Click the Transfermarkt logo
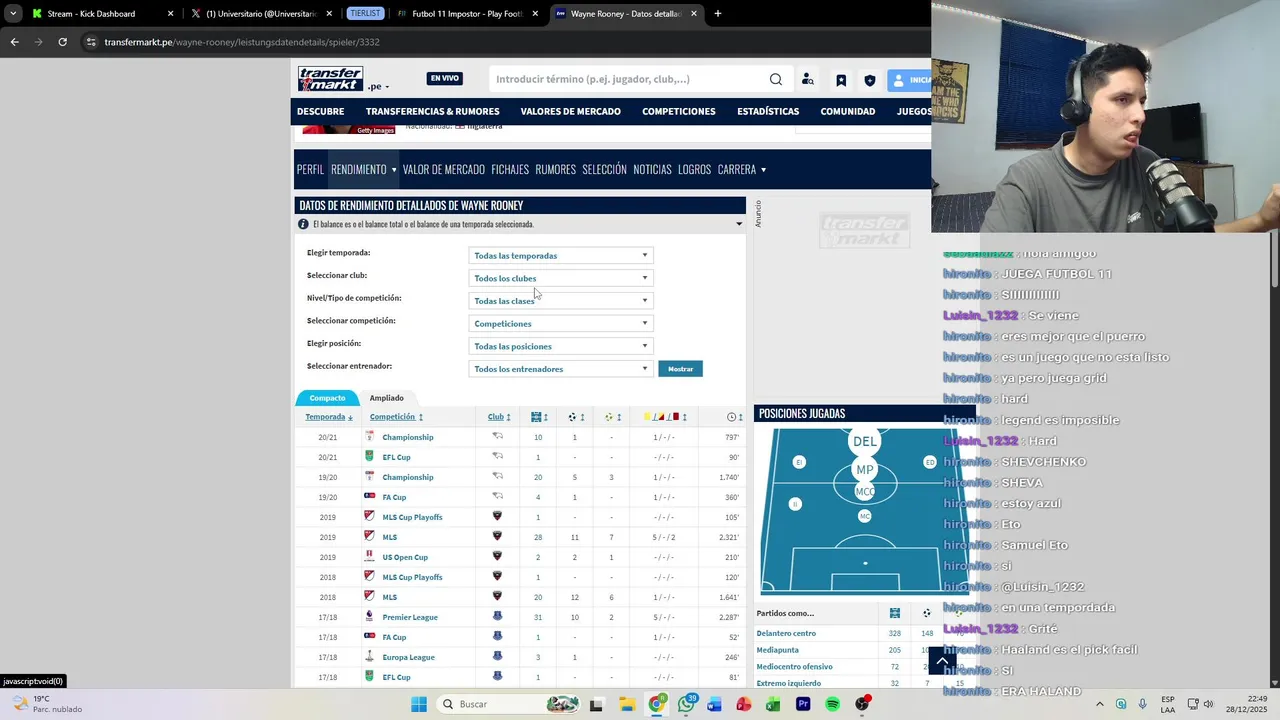The height and width of the screenshot is (720, 1280). (330, 79)
